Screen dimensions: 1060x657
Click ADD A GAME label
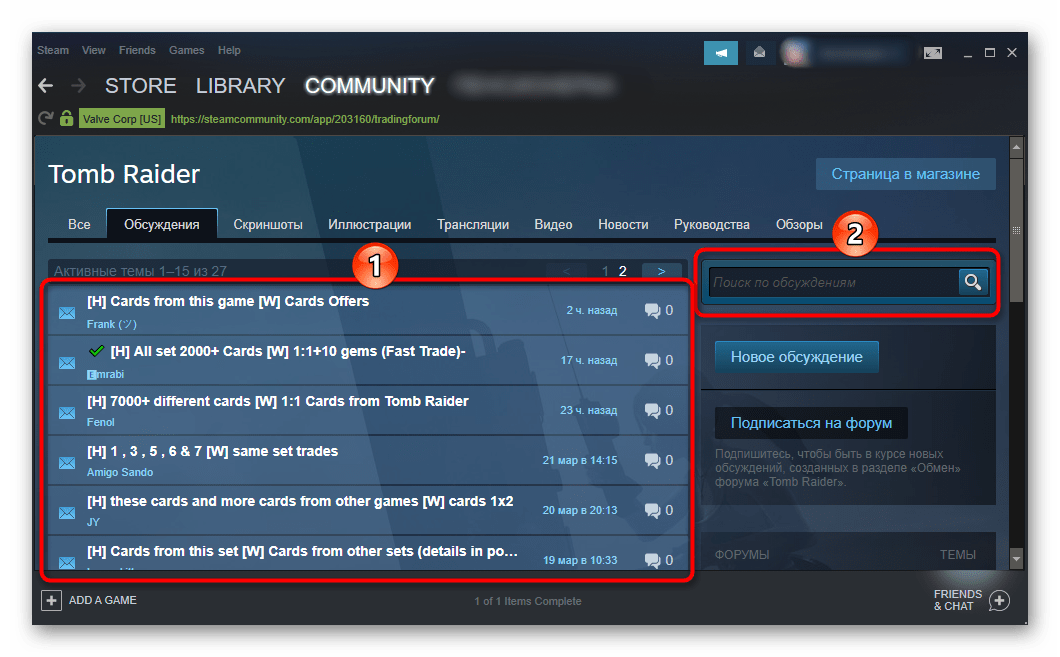click(103, 600)
